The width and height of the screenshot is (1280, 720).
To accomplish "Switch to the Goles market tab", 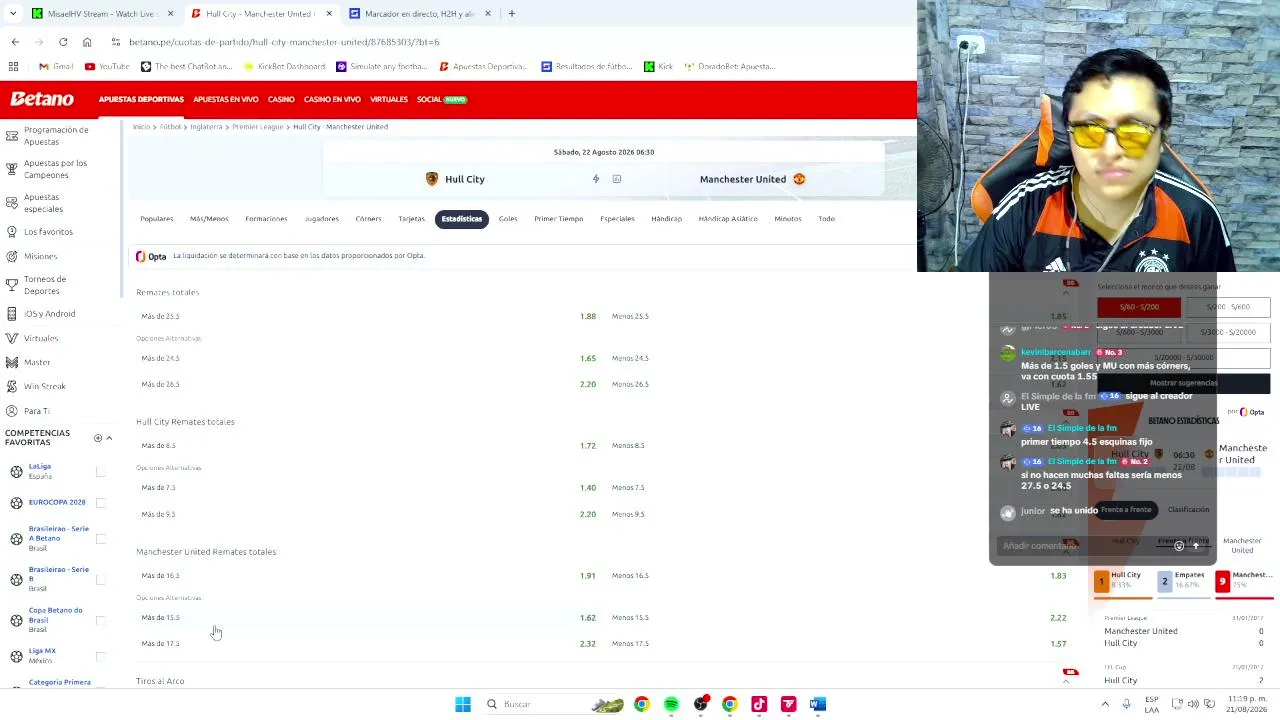I will tap(508, 219).
